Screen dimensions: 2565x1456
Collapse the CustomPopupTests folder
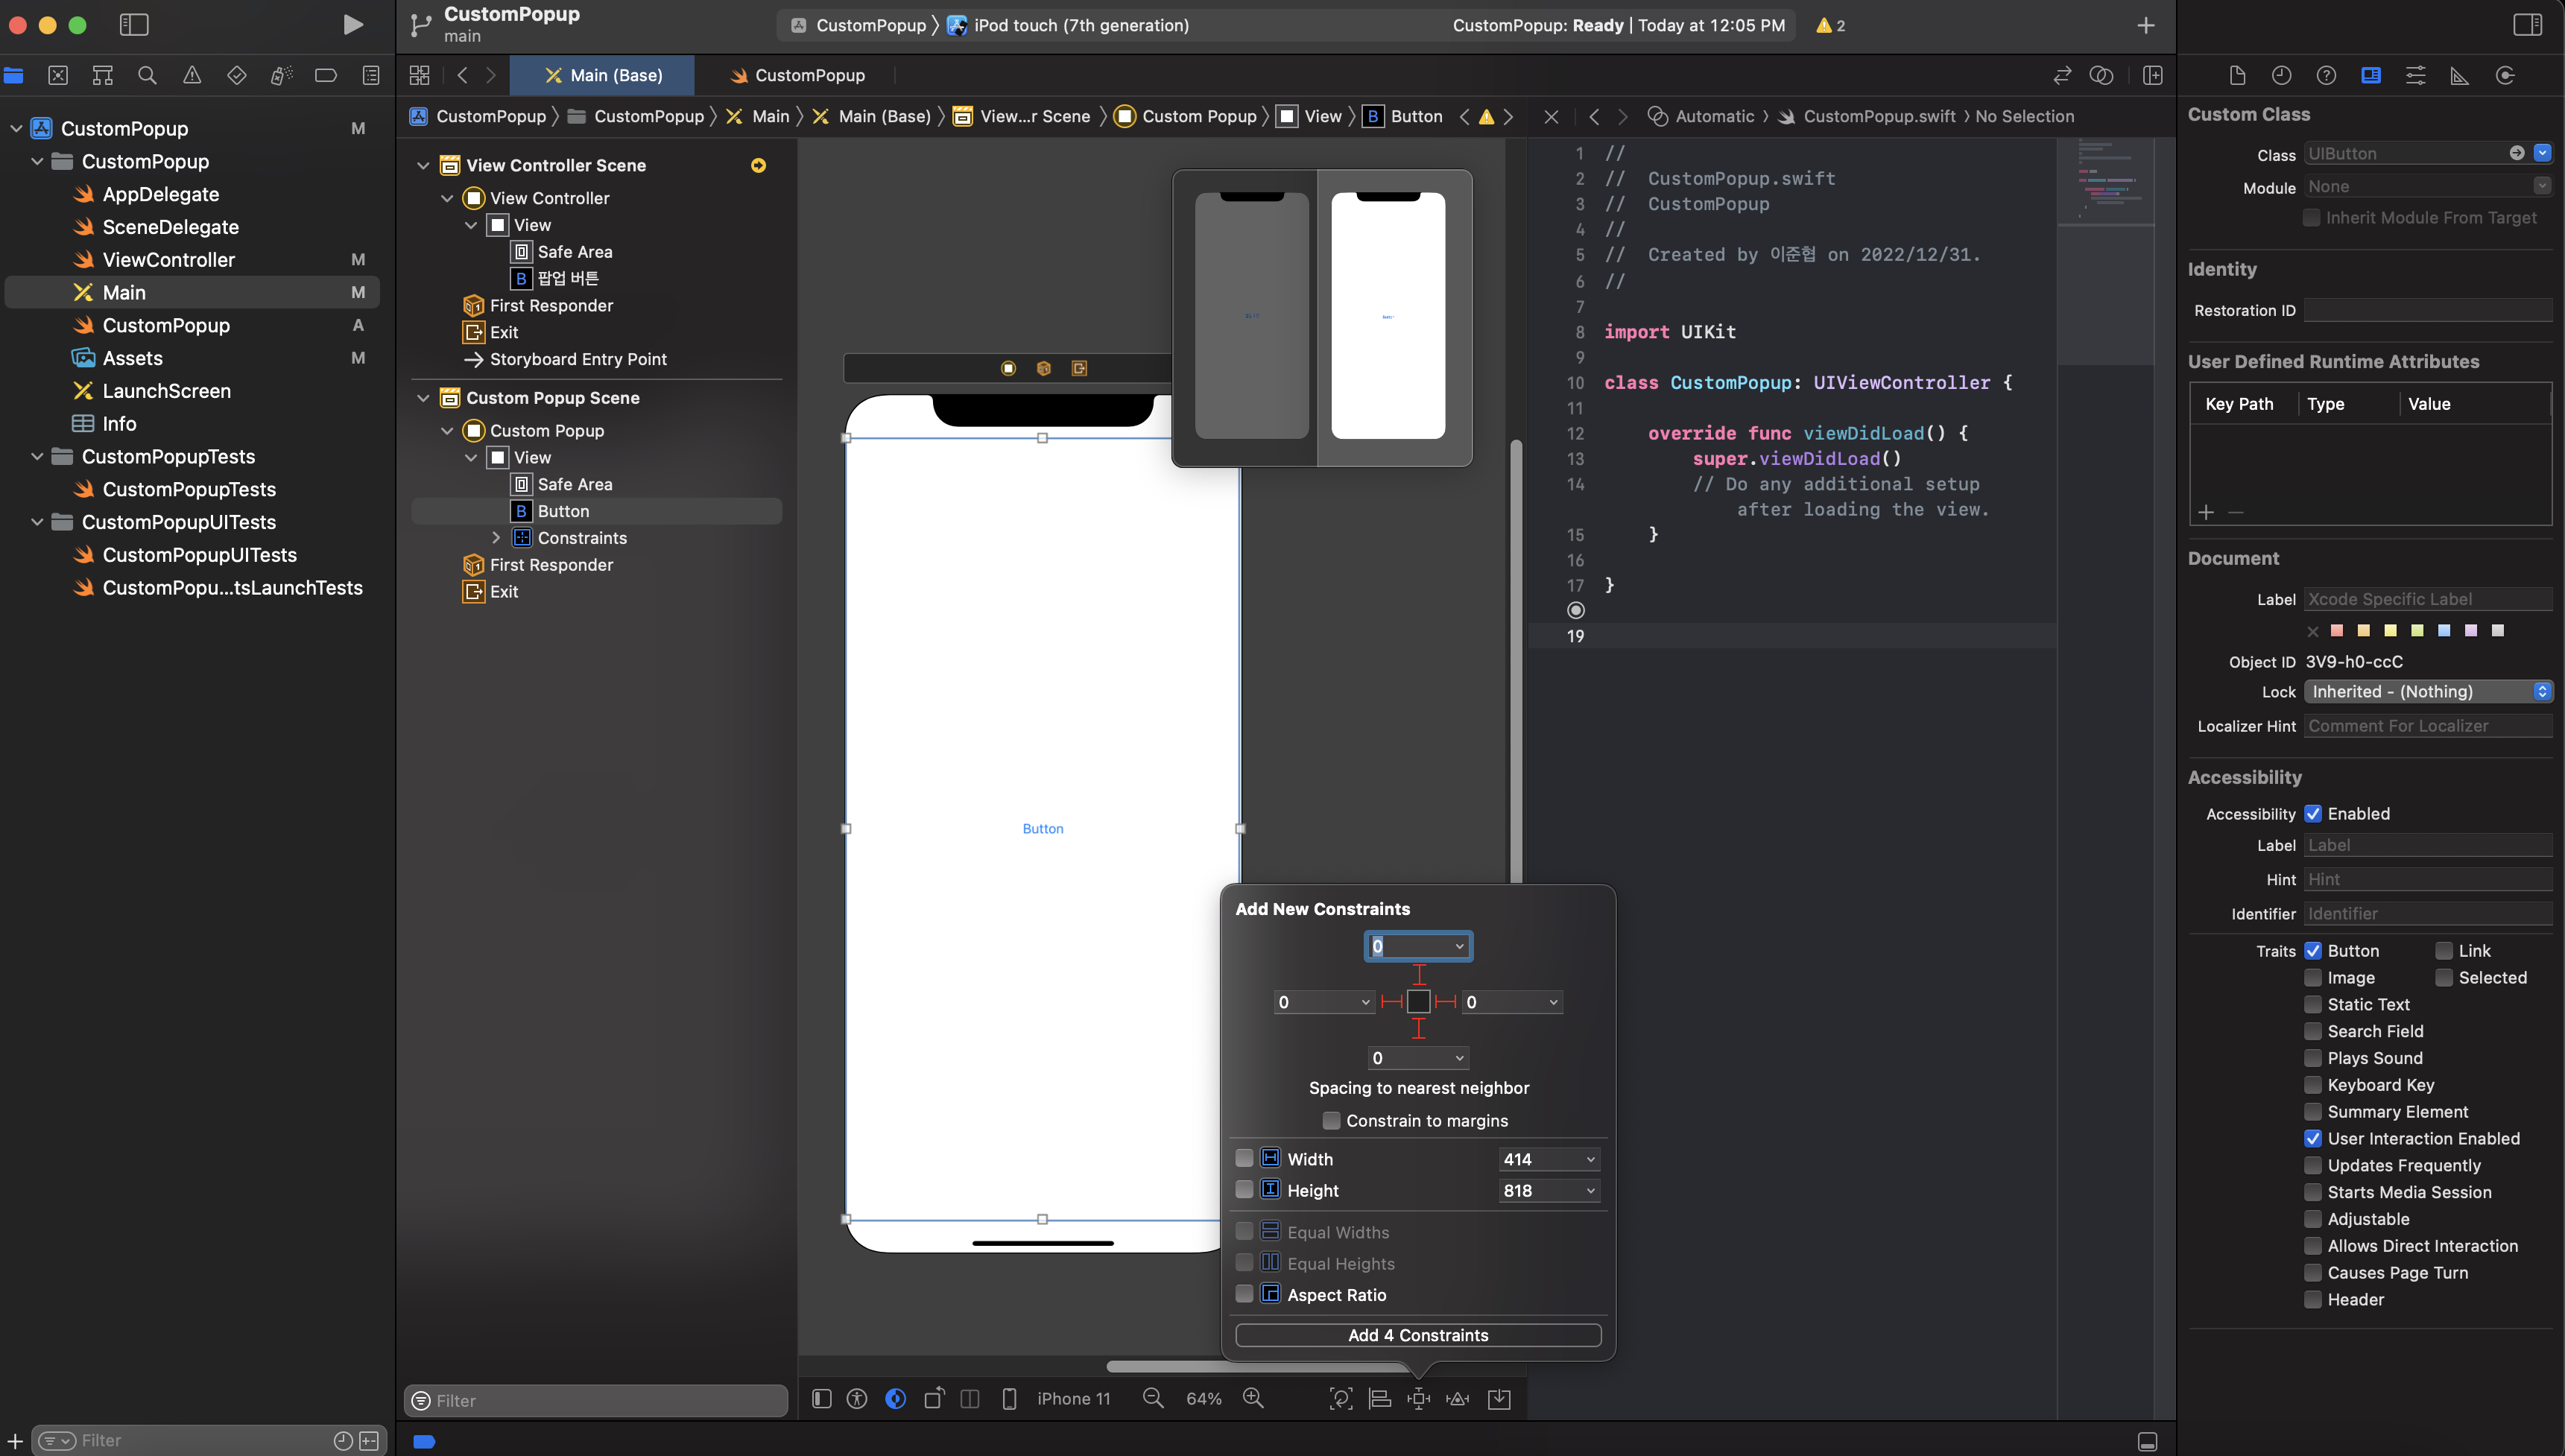coord(37,456)
